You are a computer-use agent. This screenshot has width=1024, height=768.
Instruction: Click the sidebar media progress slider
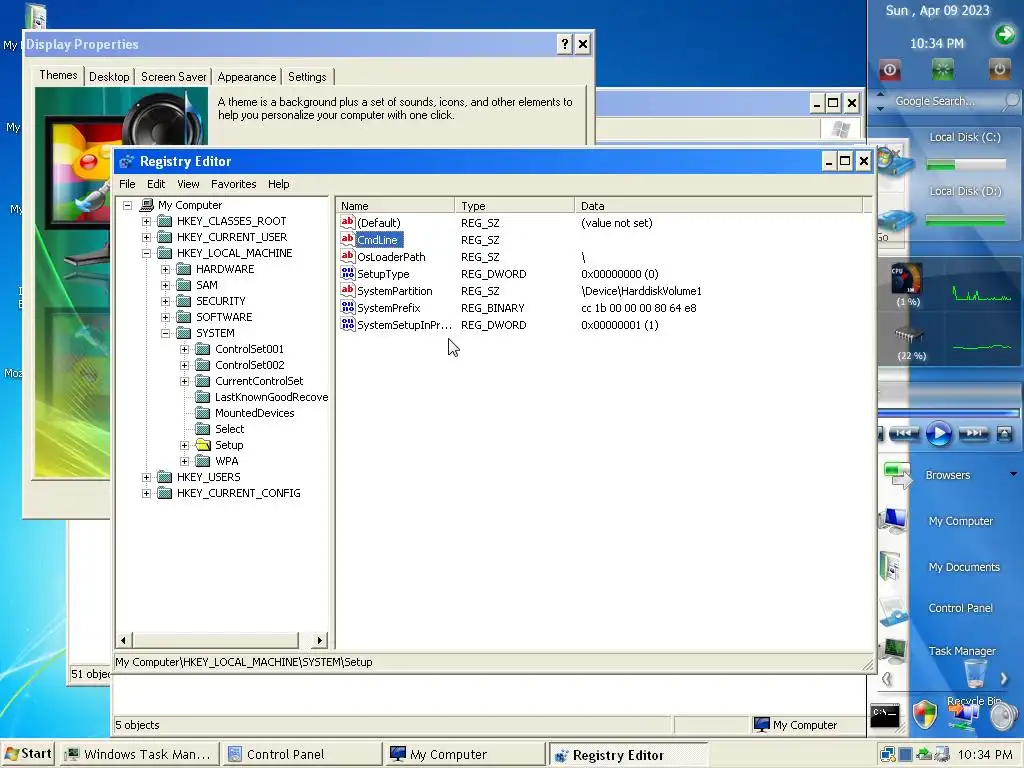pyautogui.click(x=948, y=413)
